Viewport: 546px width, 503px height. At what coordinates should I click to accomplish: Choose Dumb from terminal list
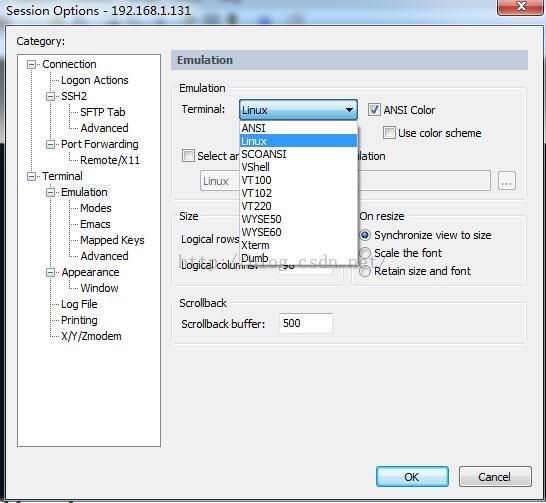(298, 258)
